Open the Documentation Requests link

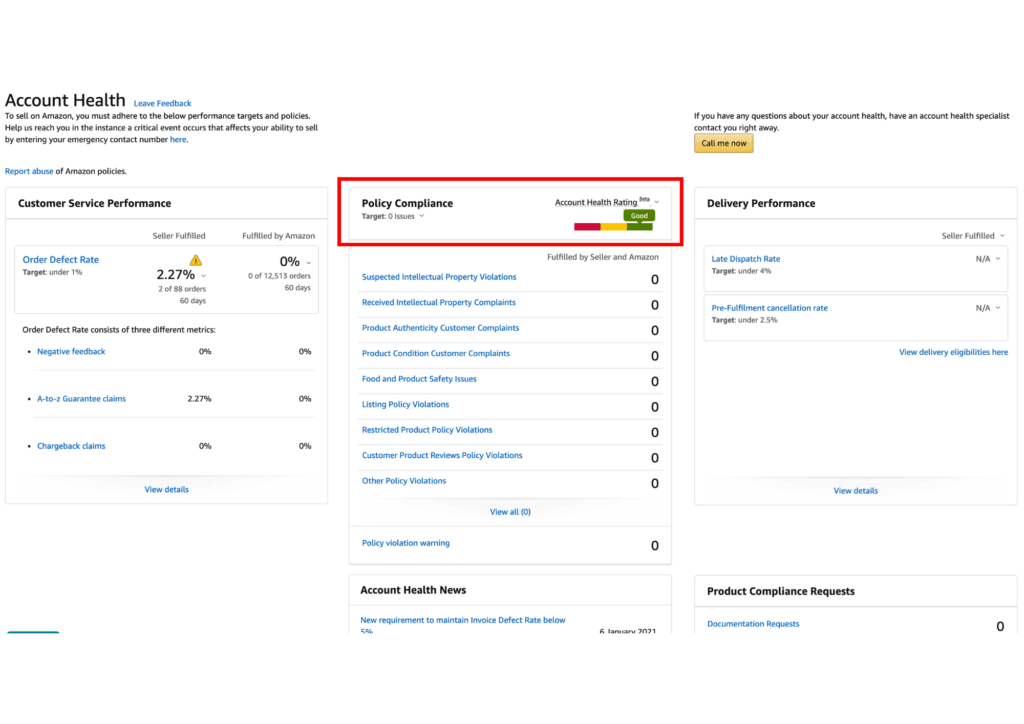coord(752,623)
